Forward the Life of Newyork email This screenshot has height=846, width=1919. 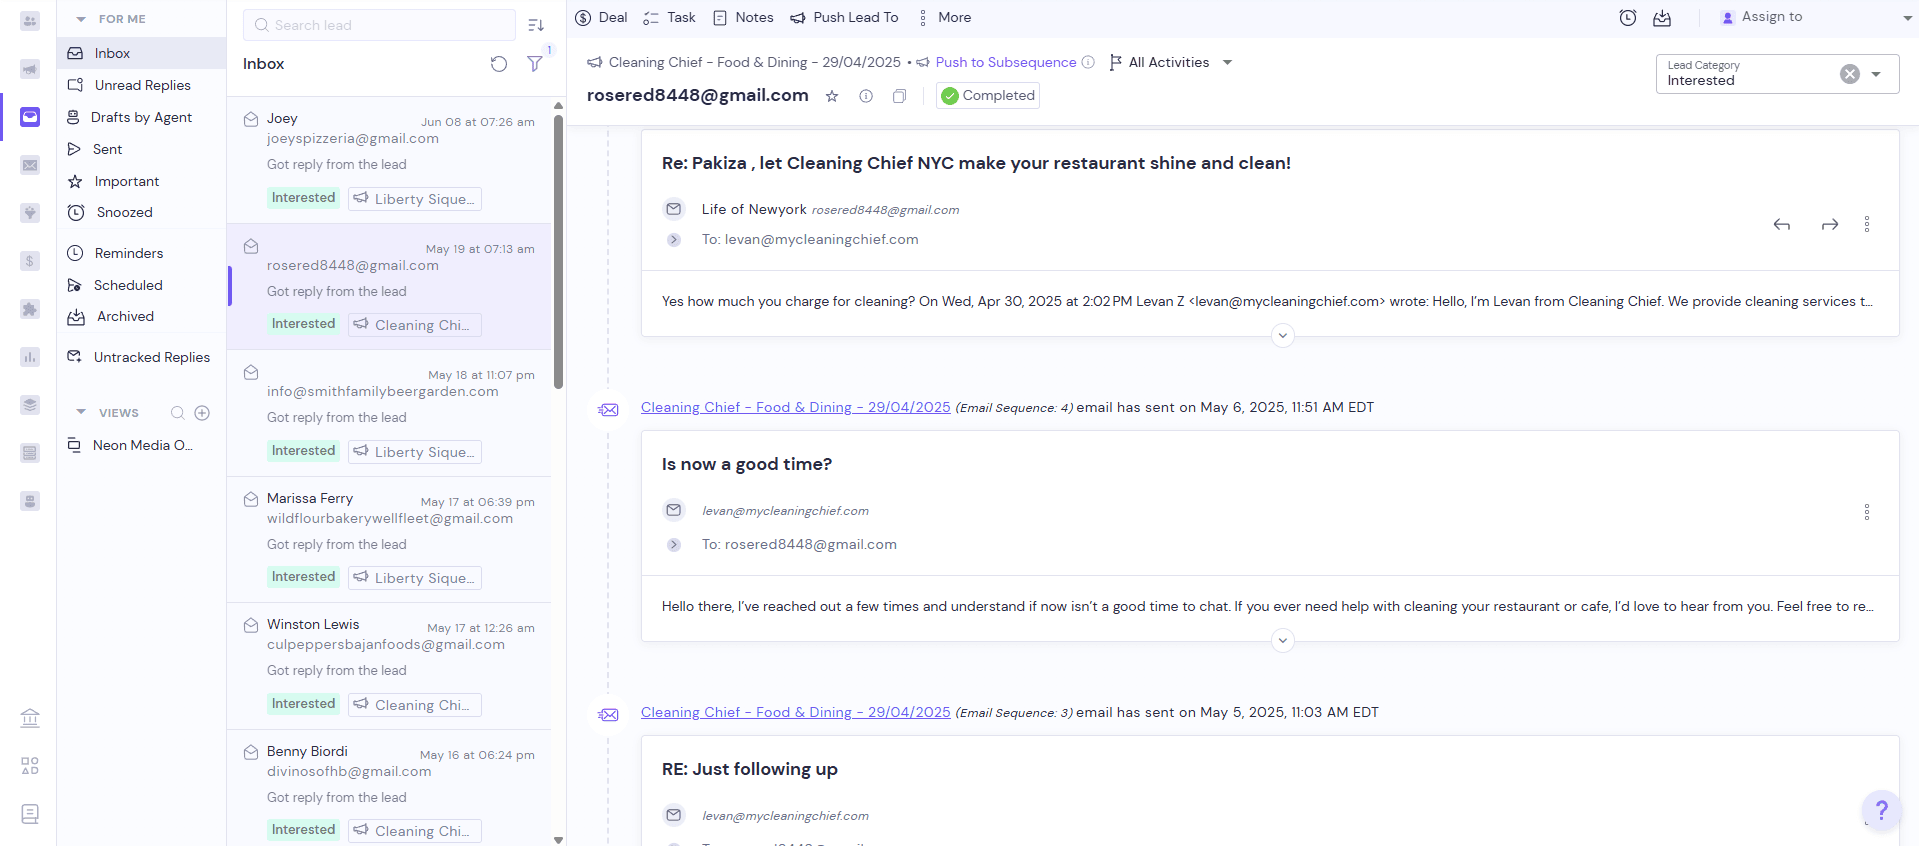tap(1830, 225)
